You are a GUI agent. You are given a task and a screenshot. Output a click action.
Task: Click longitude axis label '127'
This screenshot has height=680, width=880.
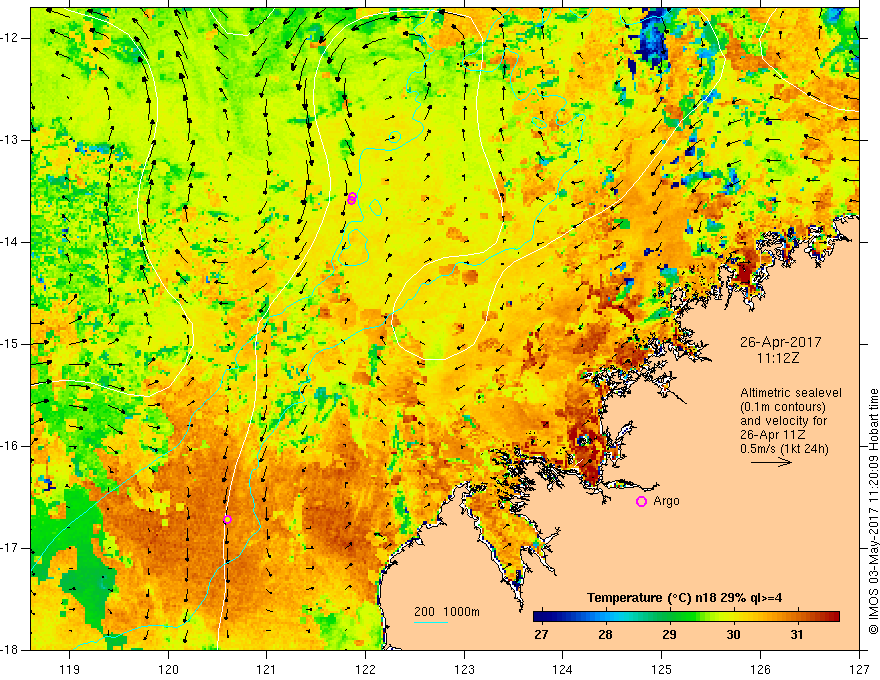tap(859, 669)
